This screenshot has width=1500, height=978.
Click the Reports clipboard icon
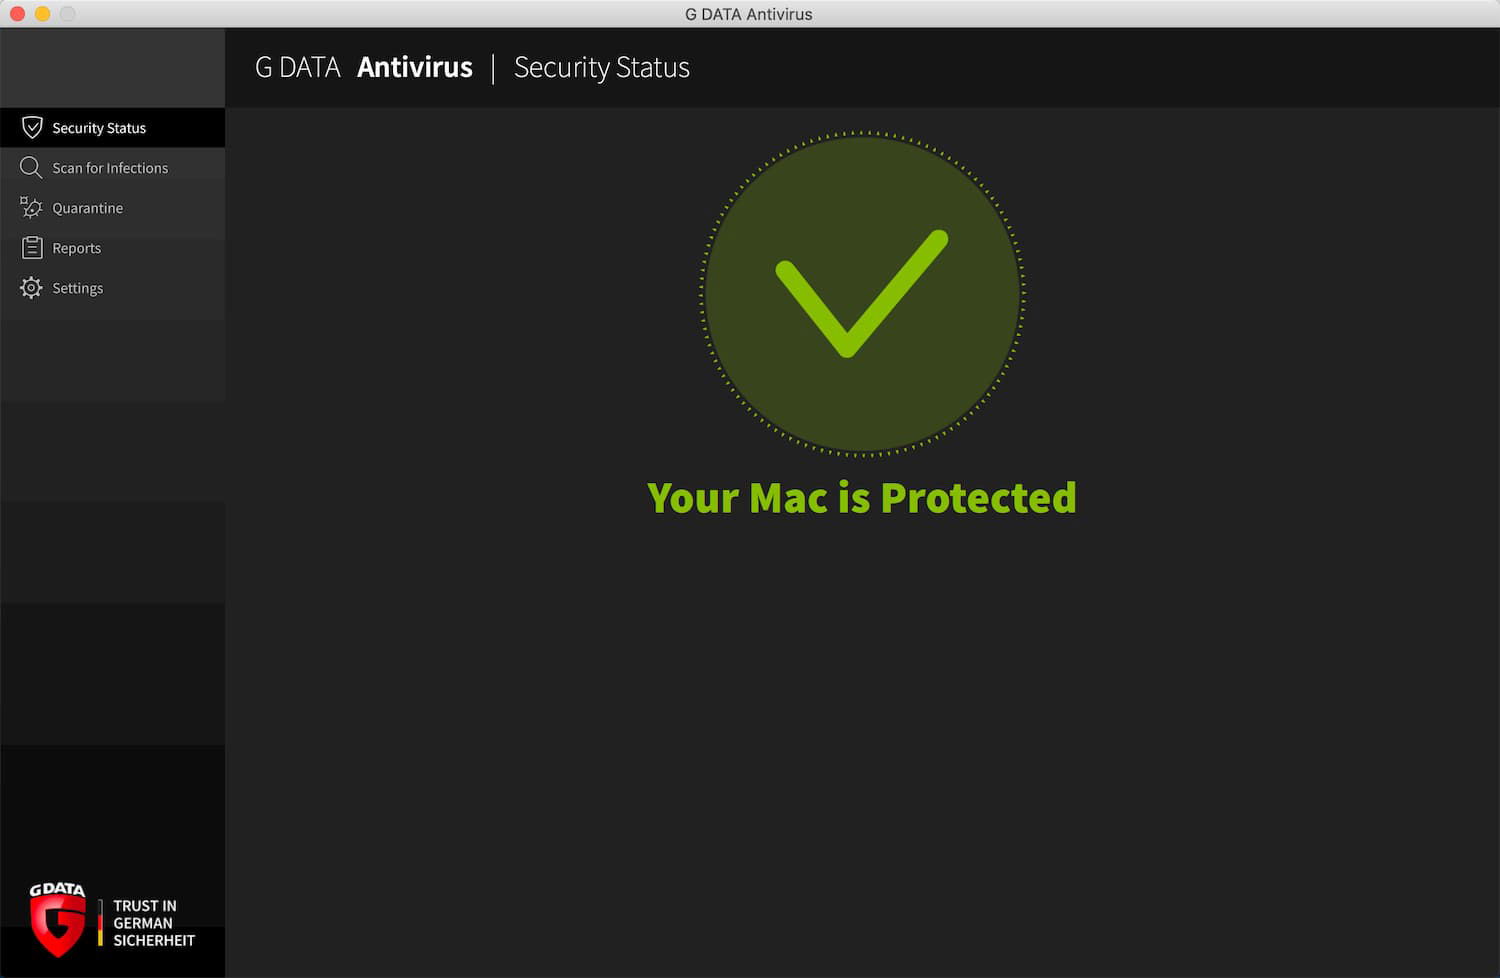31,247
